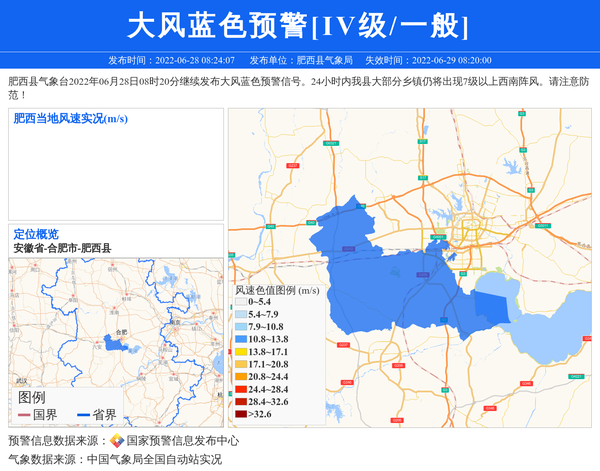Click the 图例 label in overview map
Viewport: 600px width, 471px height.
click(x=32, y=398)
